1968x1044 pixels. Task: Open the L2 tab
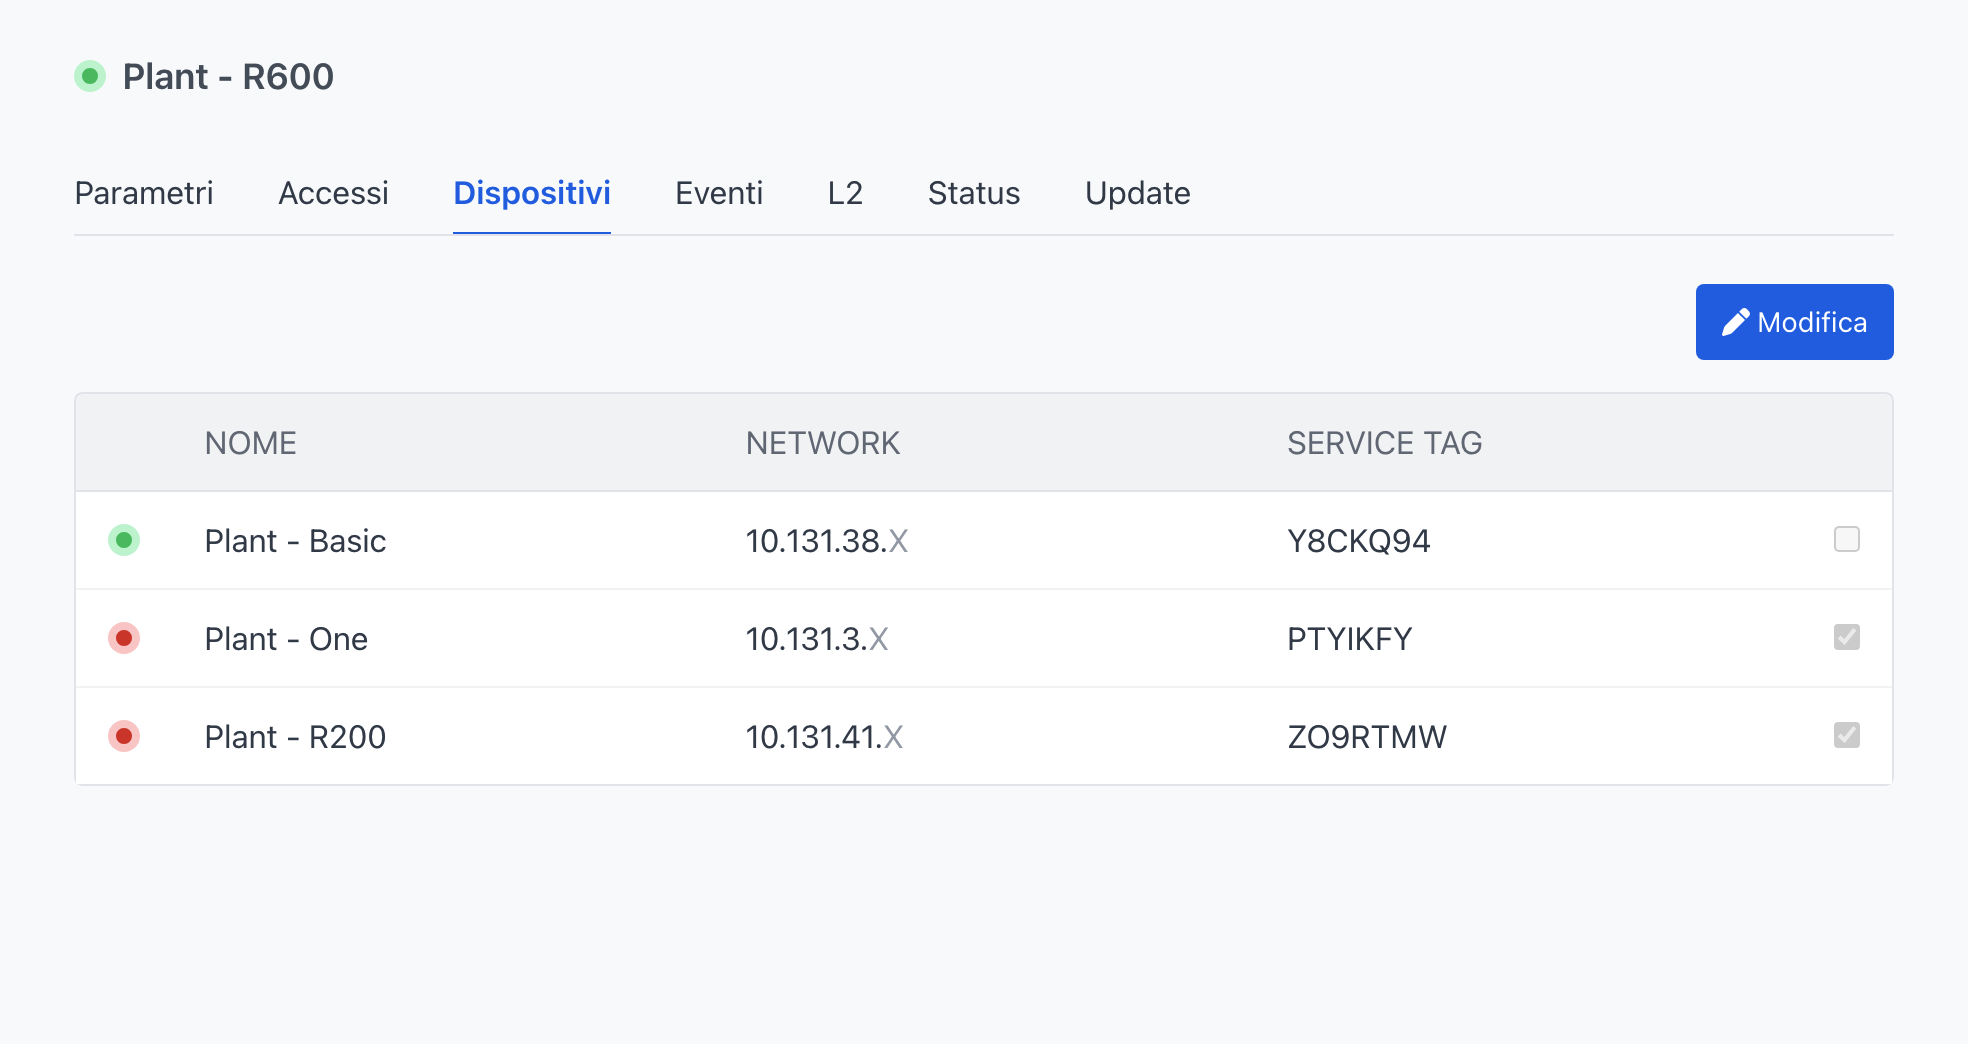(845, 193)
